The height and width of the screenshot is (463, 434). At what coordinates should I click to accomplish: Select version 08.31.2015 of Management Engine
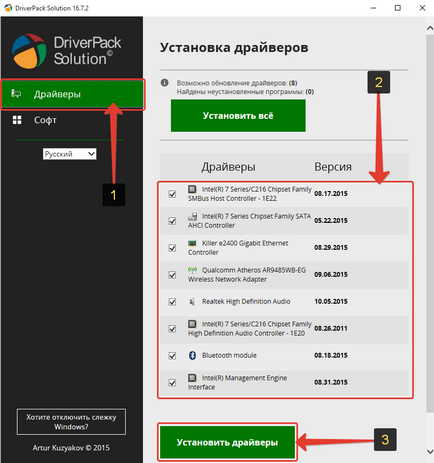coord(331,382)
